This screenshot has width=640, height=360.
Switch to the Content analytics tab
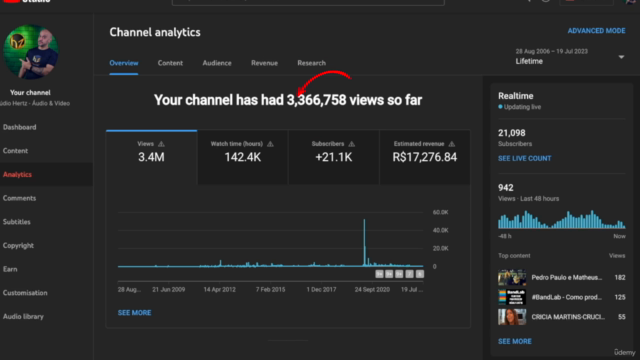point(170,63)
